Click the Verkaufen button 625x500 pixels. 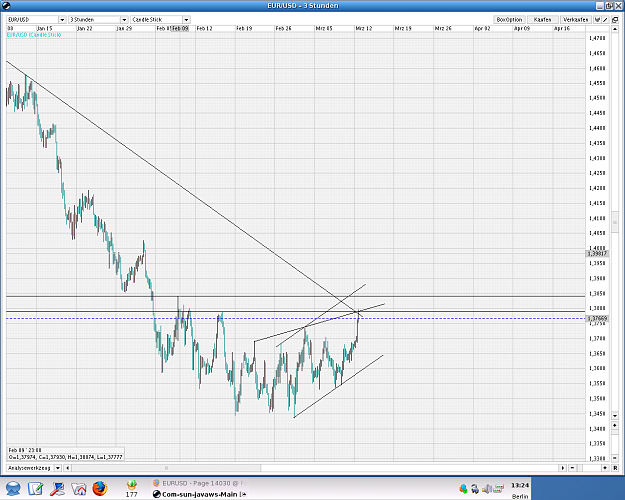pos(576,20)
